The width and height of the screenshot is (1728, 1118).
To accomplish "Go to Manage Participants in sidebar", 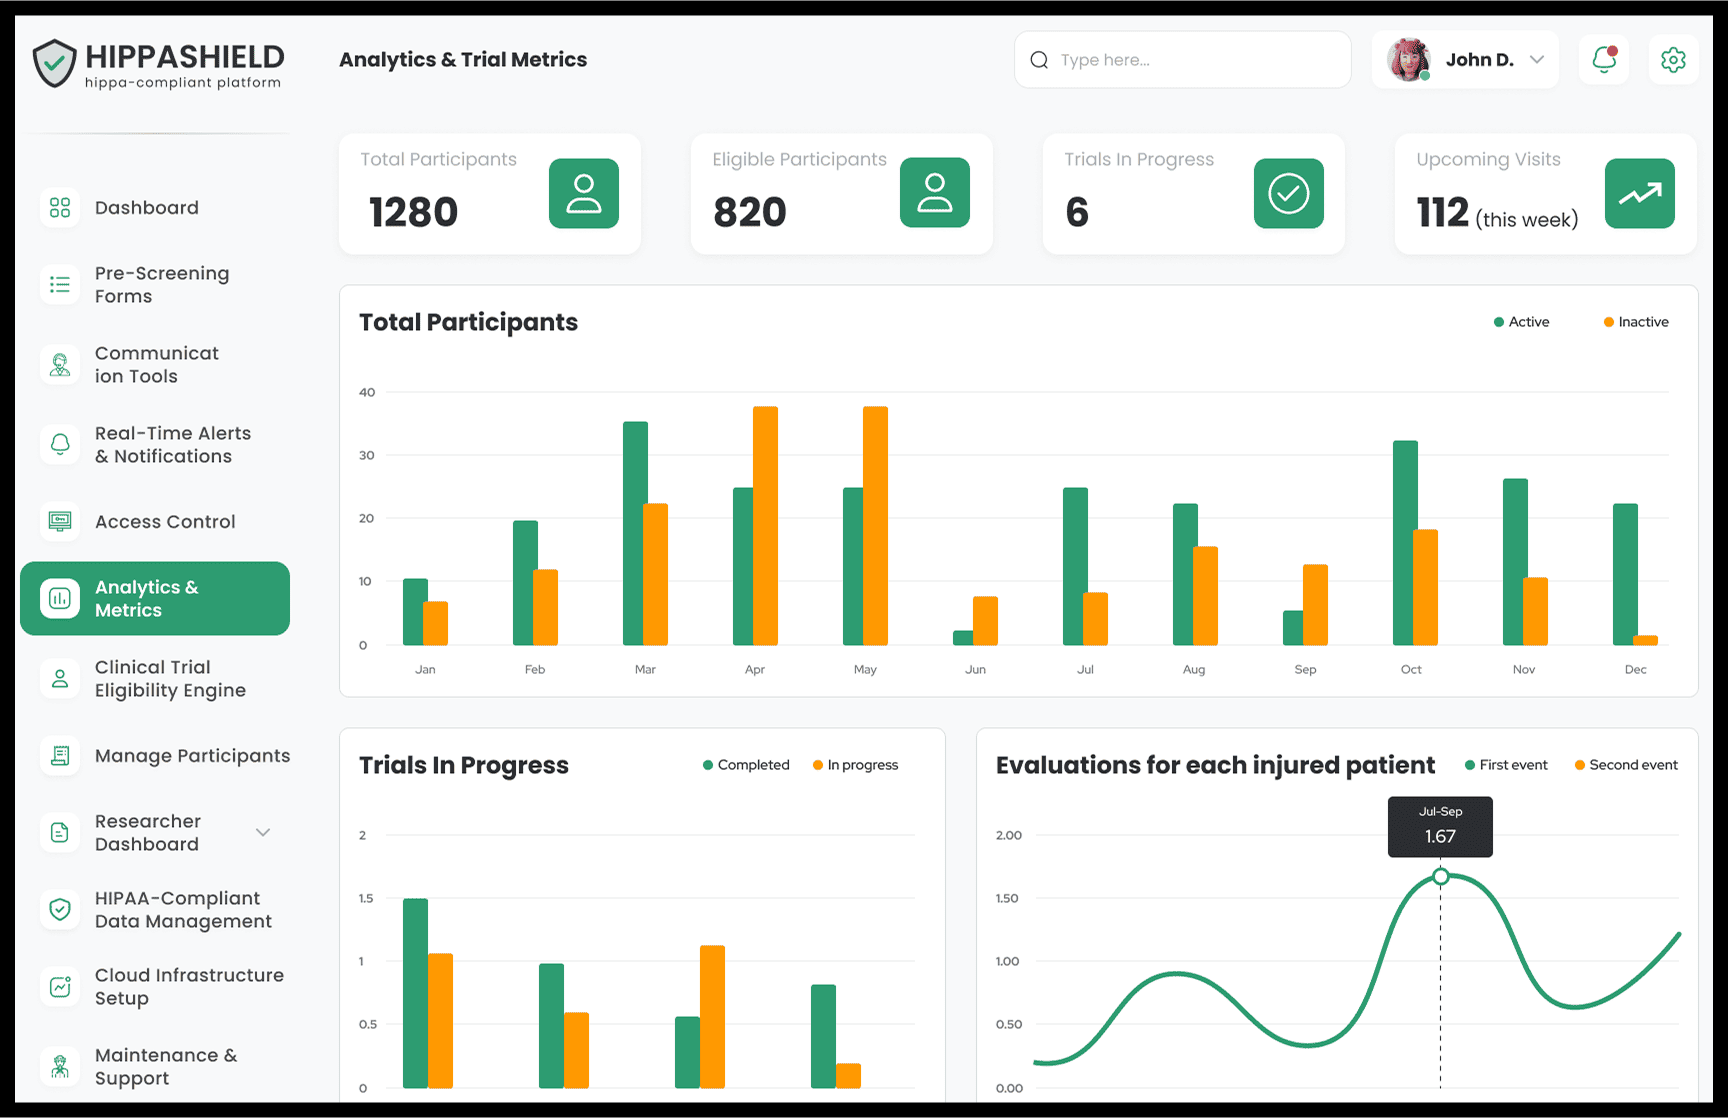I will tap(191, 756).
